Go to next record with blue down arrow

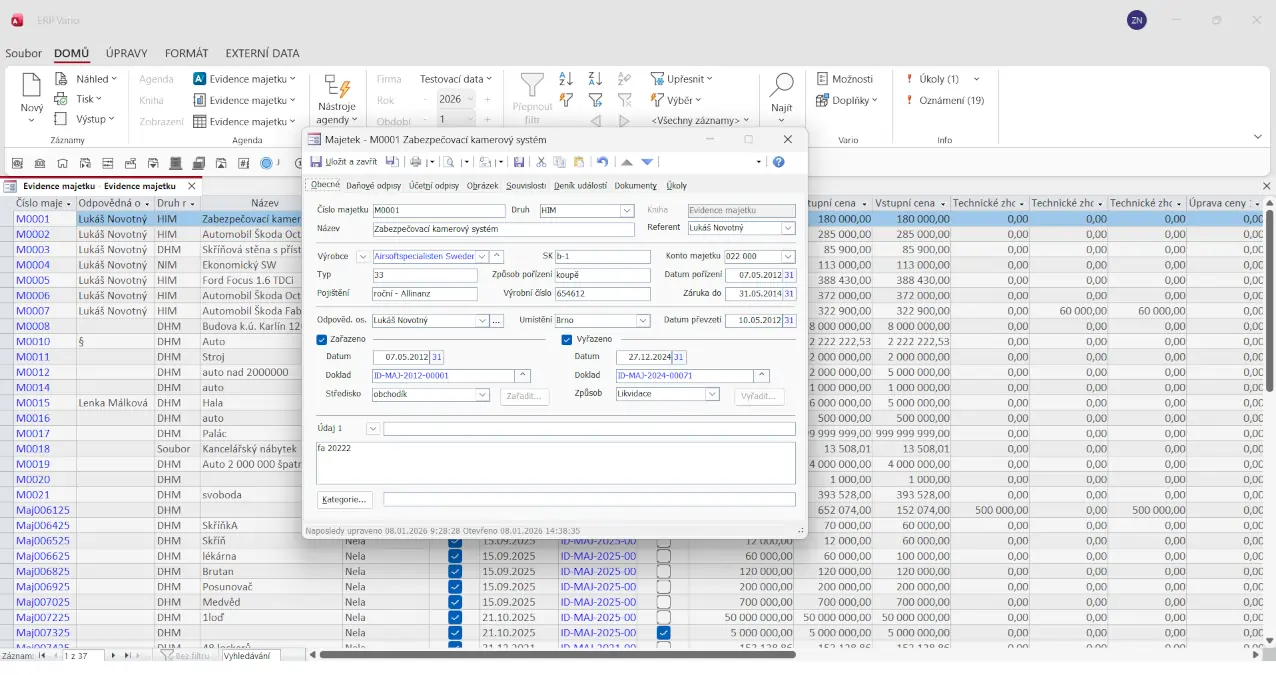[x=647, y=162]
